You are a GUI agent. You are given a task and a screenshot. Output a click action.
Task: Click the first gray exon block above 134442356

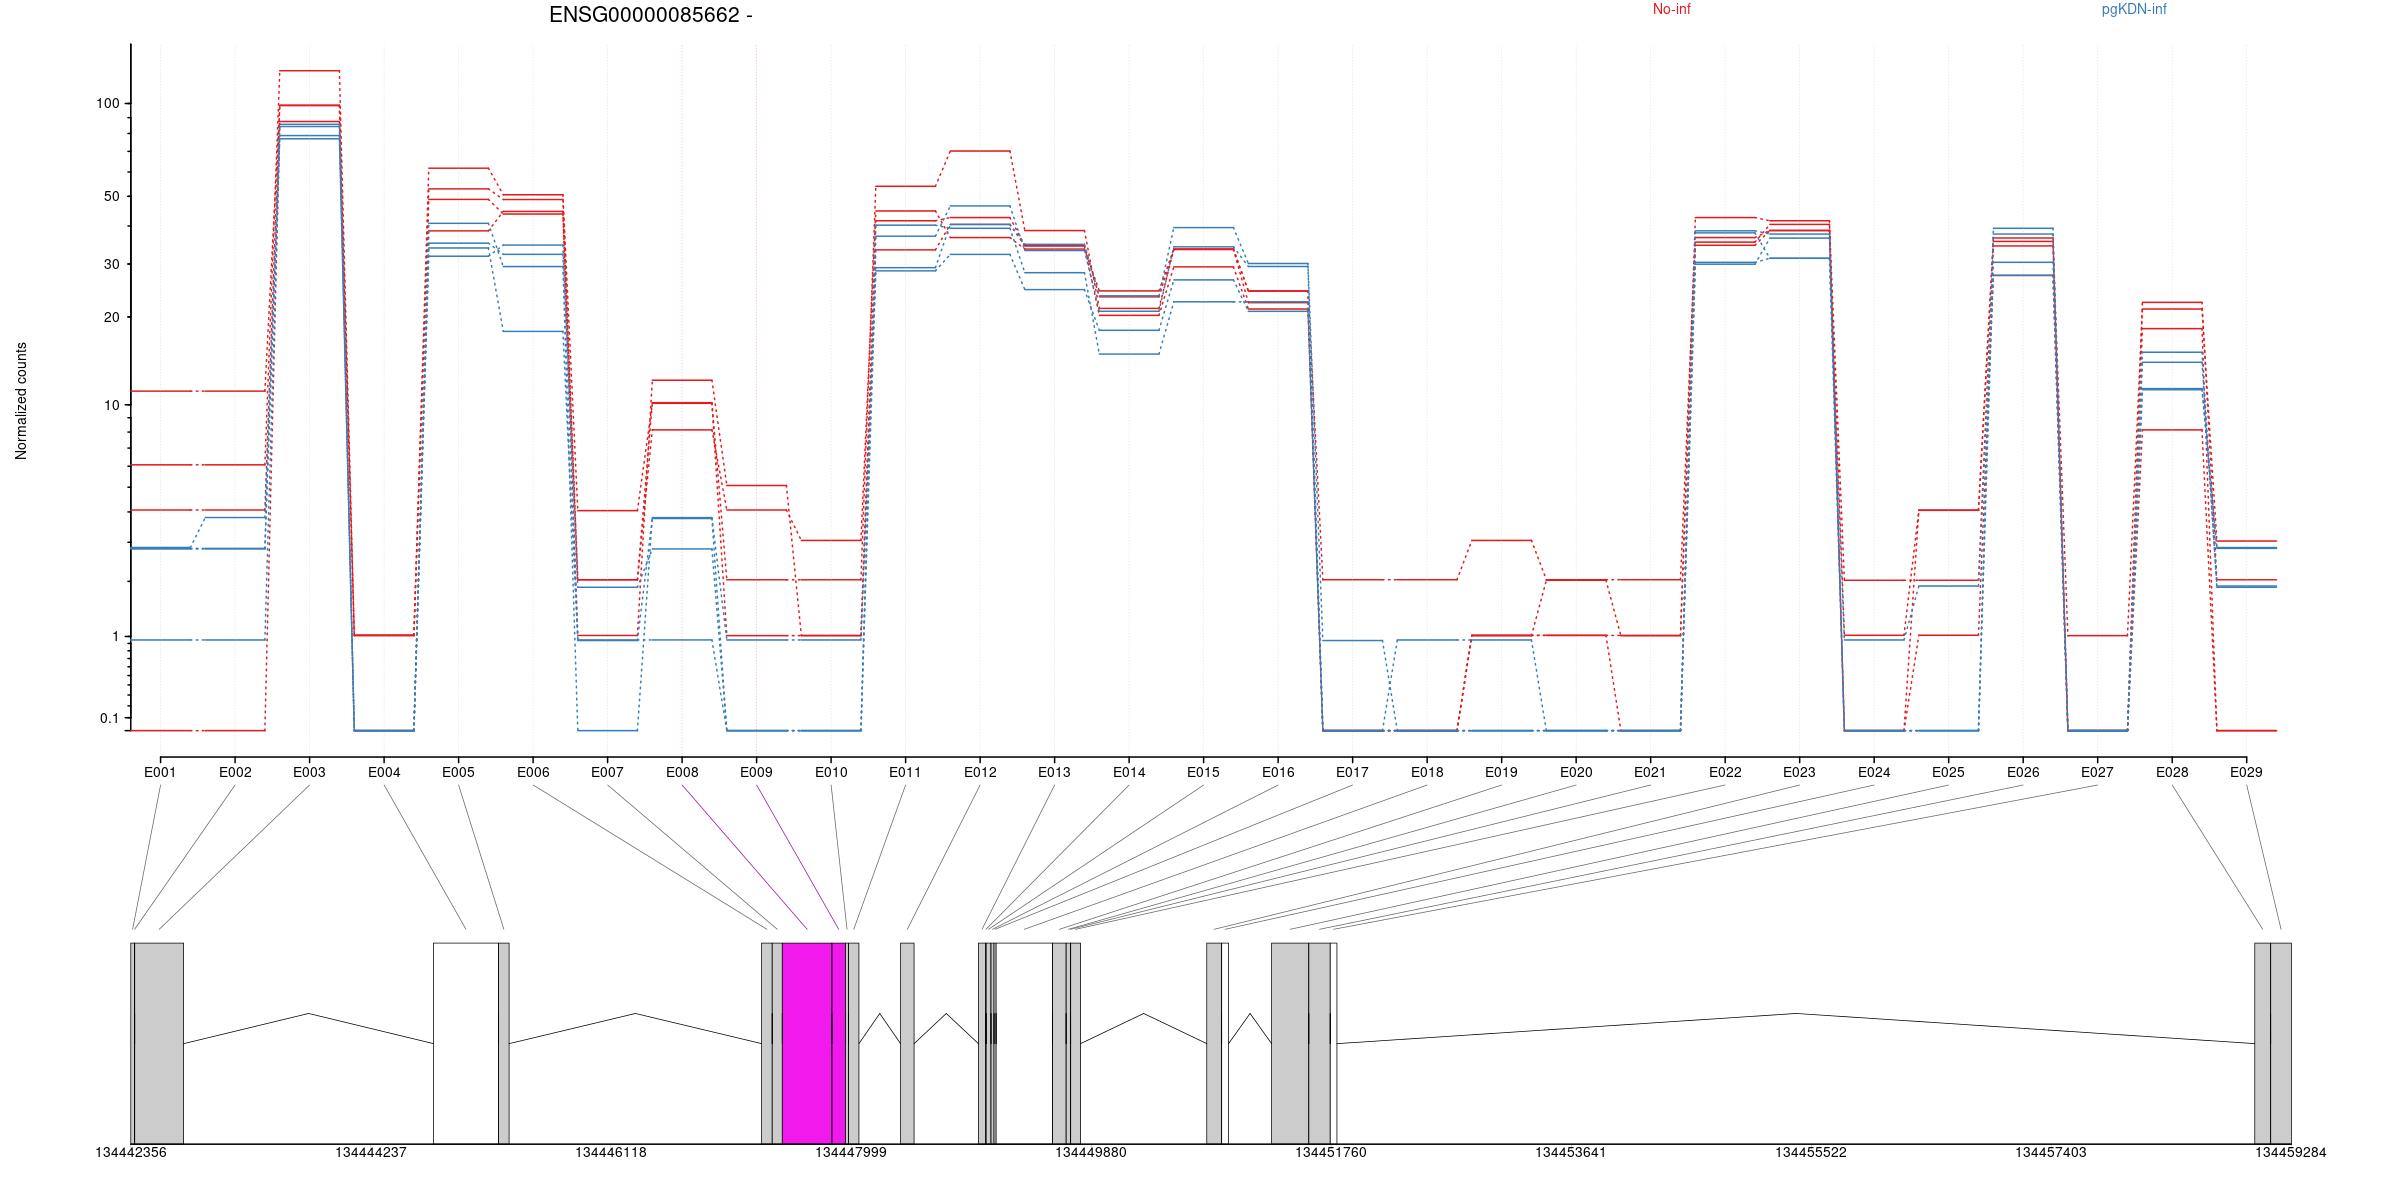point(159,1043)
